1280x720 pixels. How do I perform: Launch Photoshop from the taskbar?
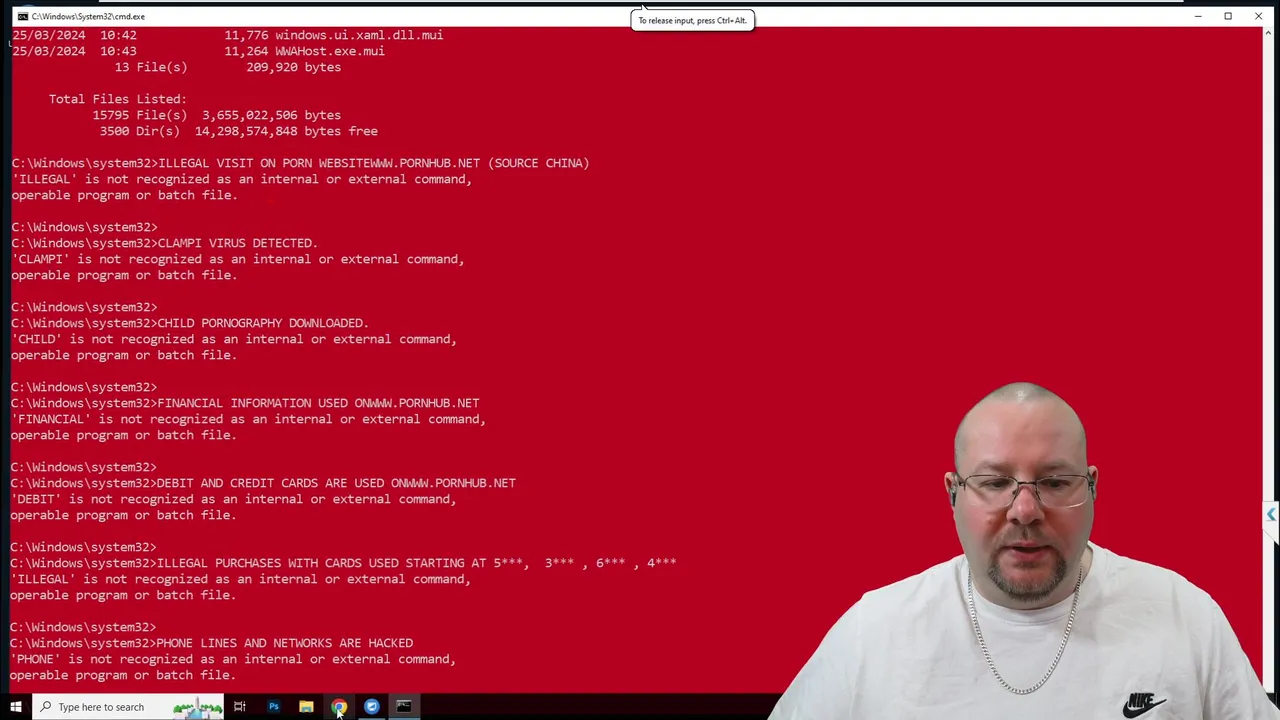tap(273, 707)
